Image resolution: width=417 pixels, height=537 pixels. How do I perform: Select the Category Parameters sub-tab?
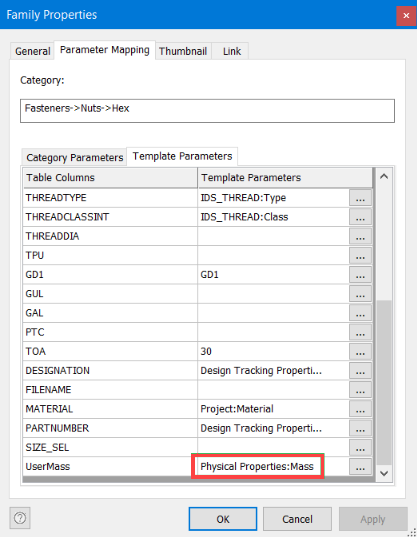[74, 158]
